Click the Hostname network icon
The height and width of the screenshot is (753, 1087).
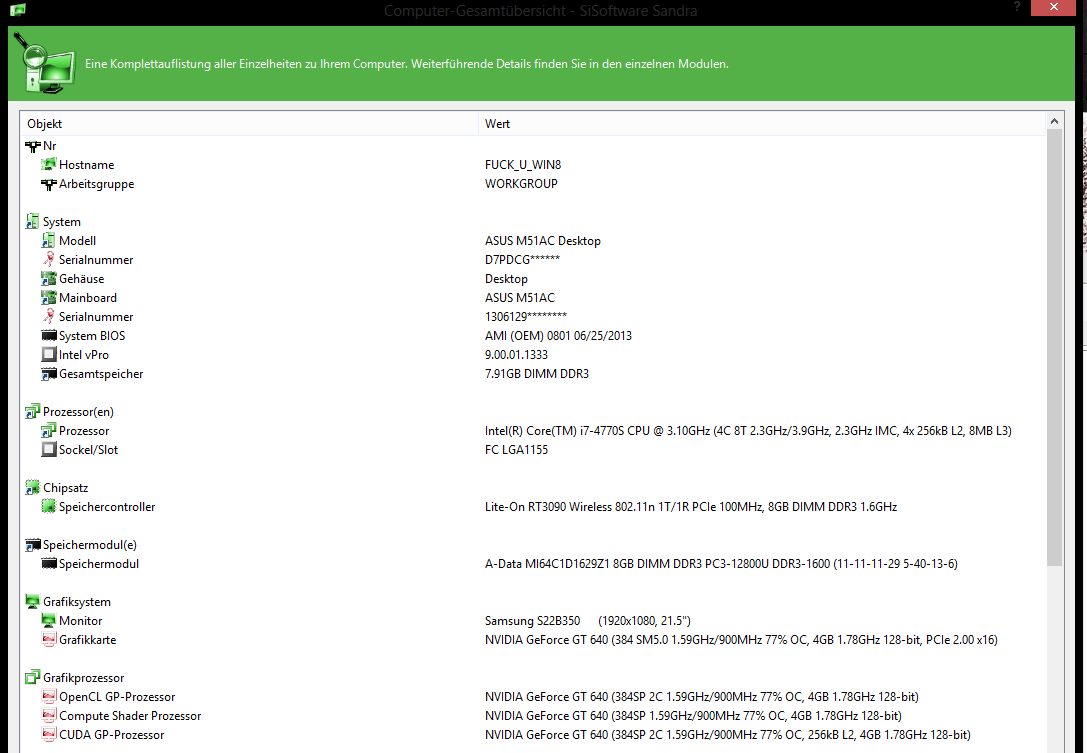[48, 165]
